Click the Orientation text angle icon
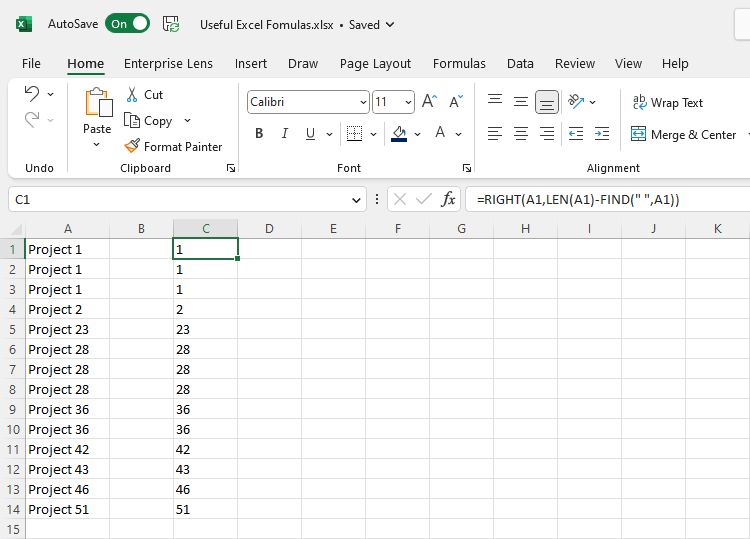The image size is (750, 539). point(576,102)
